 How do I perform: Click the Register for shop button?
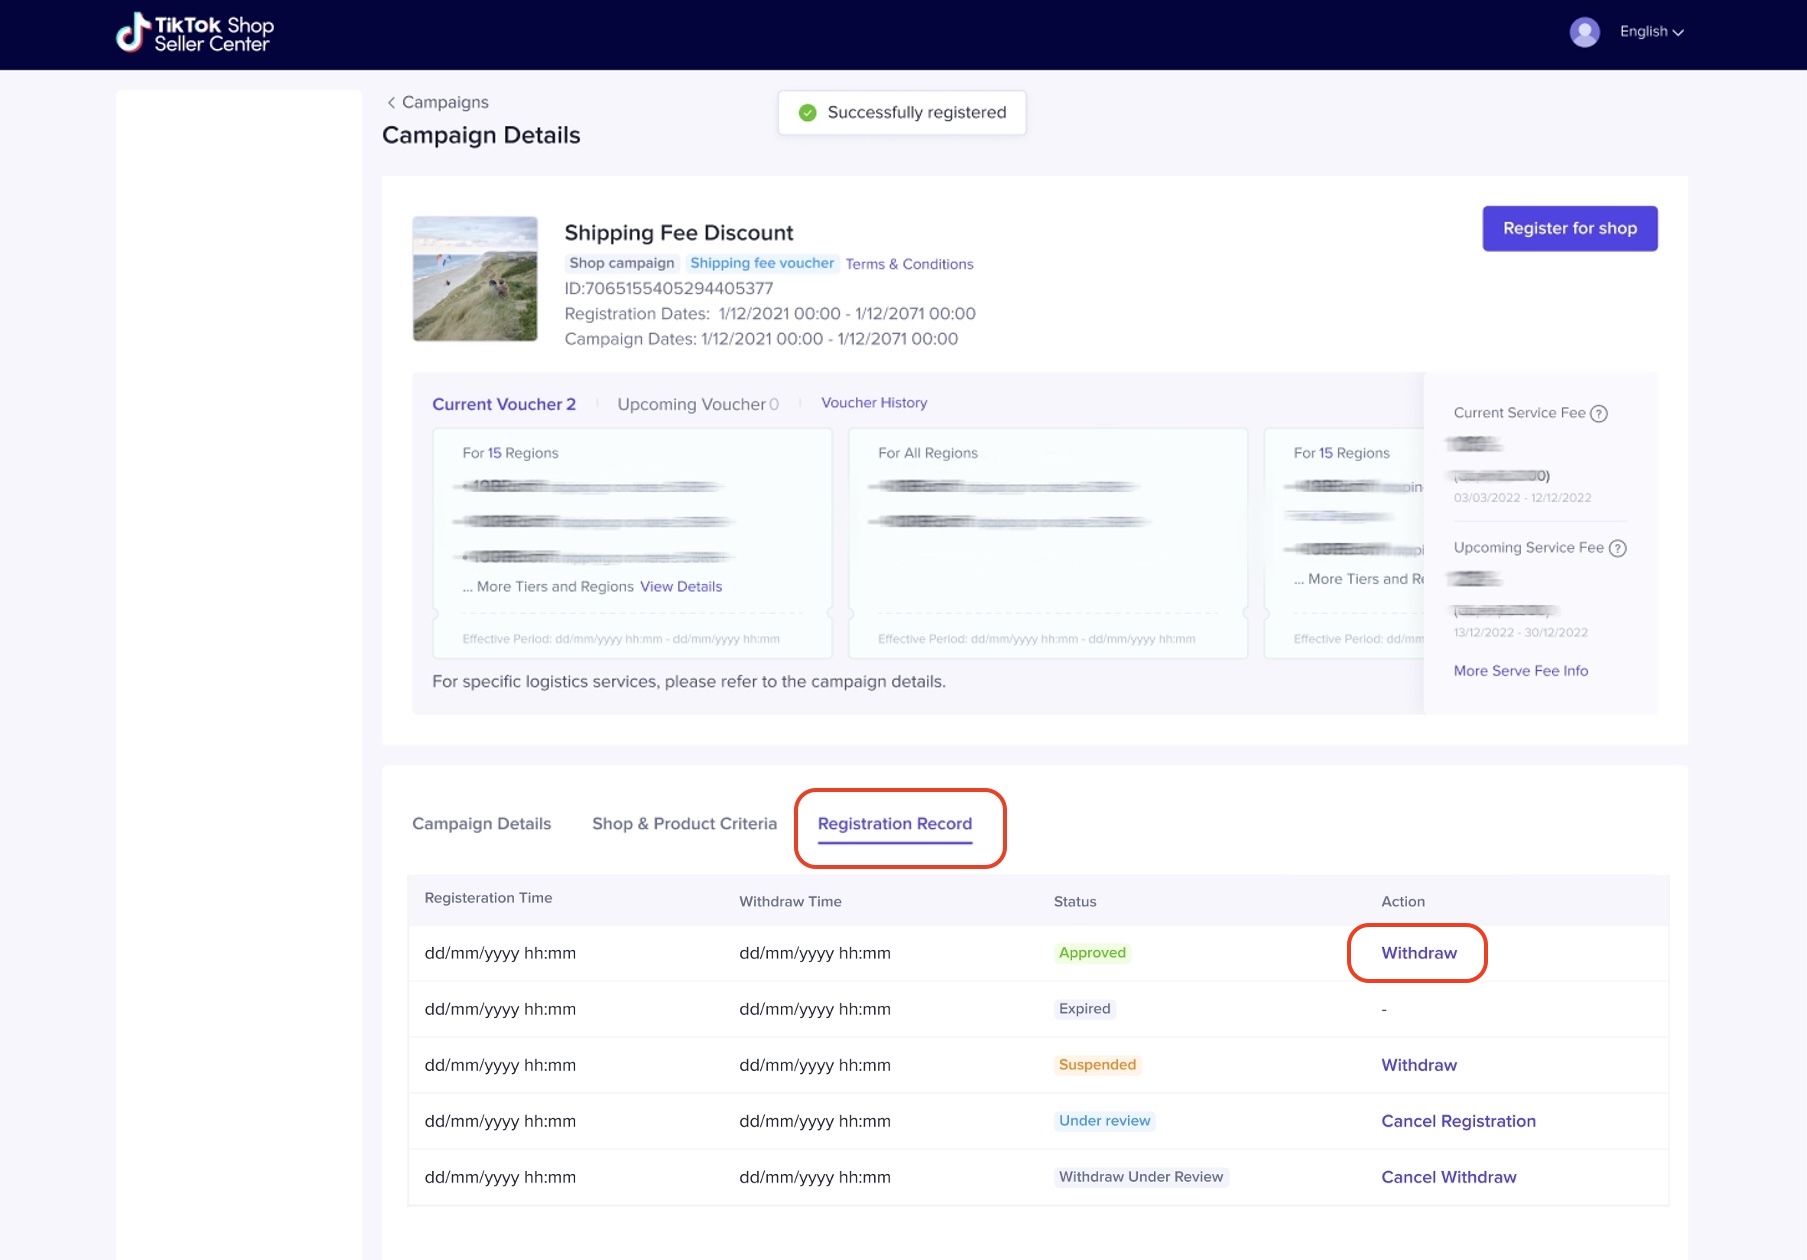point(1569,229)
